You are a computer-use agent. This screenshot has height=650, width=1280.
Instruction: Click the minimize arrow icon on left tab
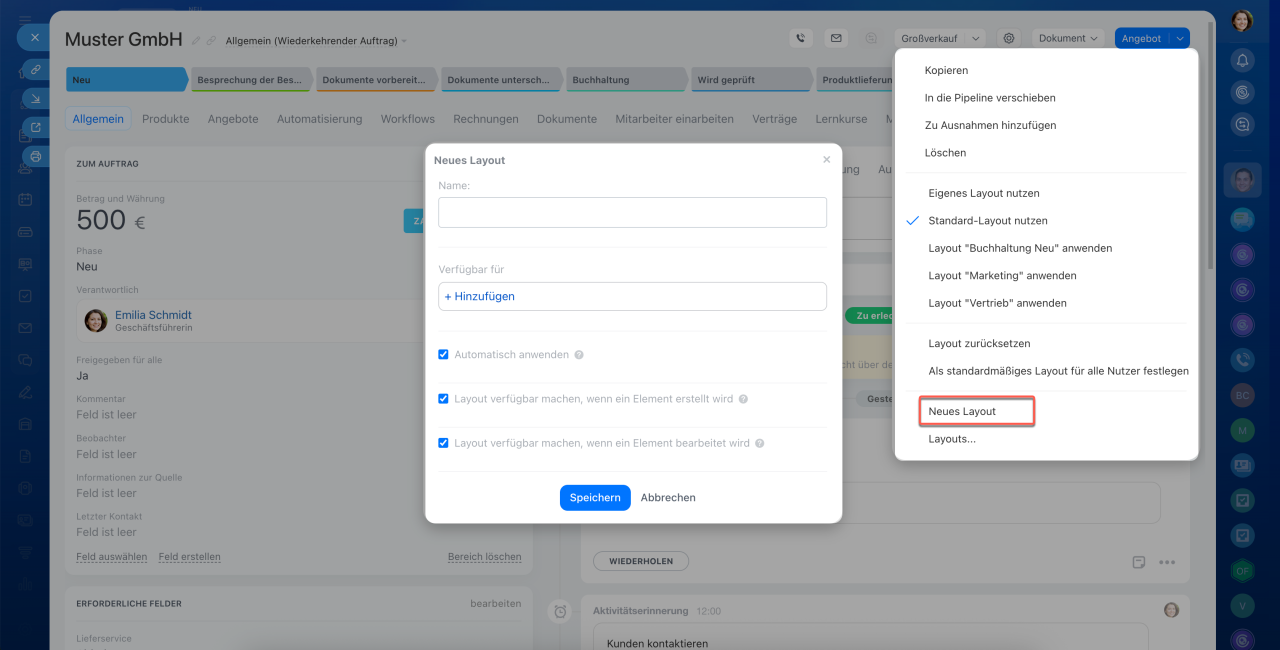pos(36,99)
